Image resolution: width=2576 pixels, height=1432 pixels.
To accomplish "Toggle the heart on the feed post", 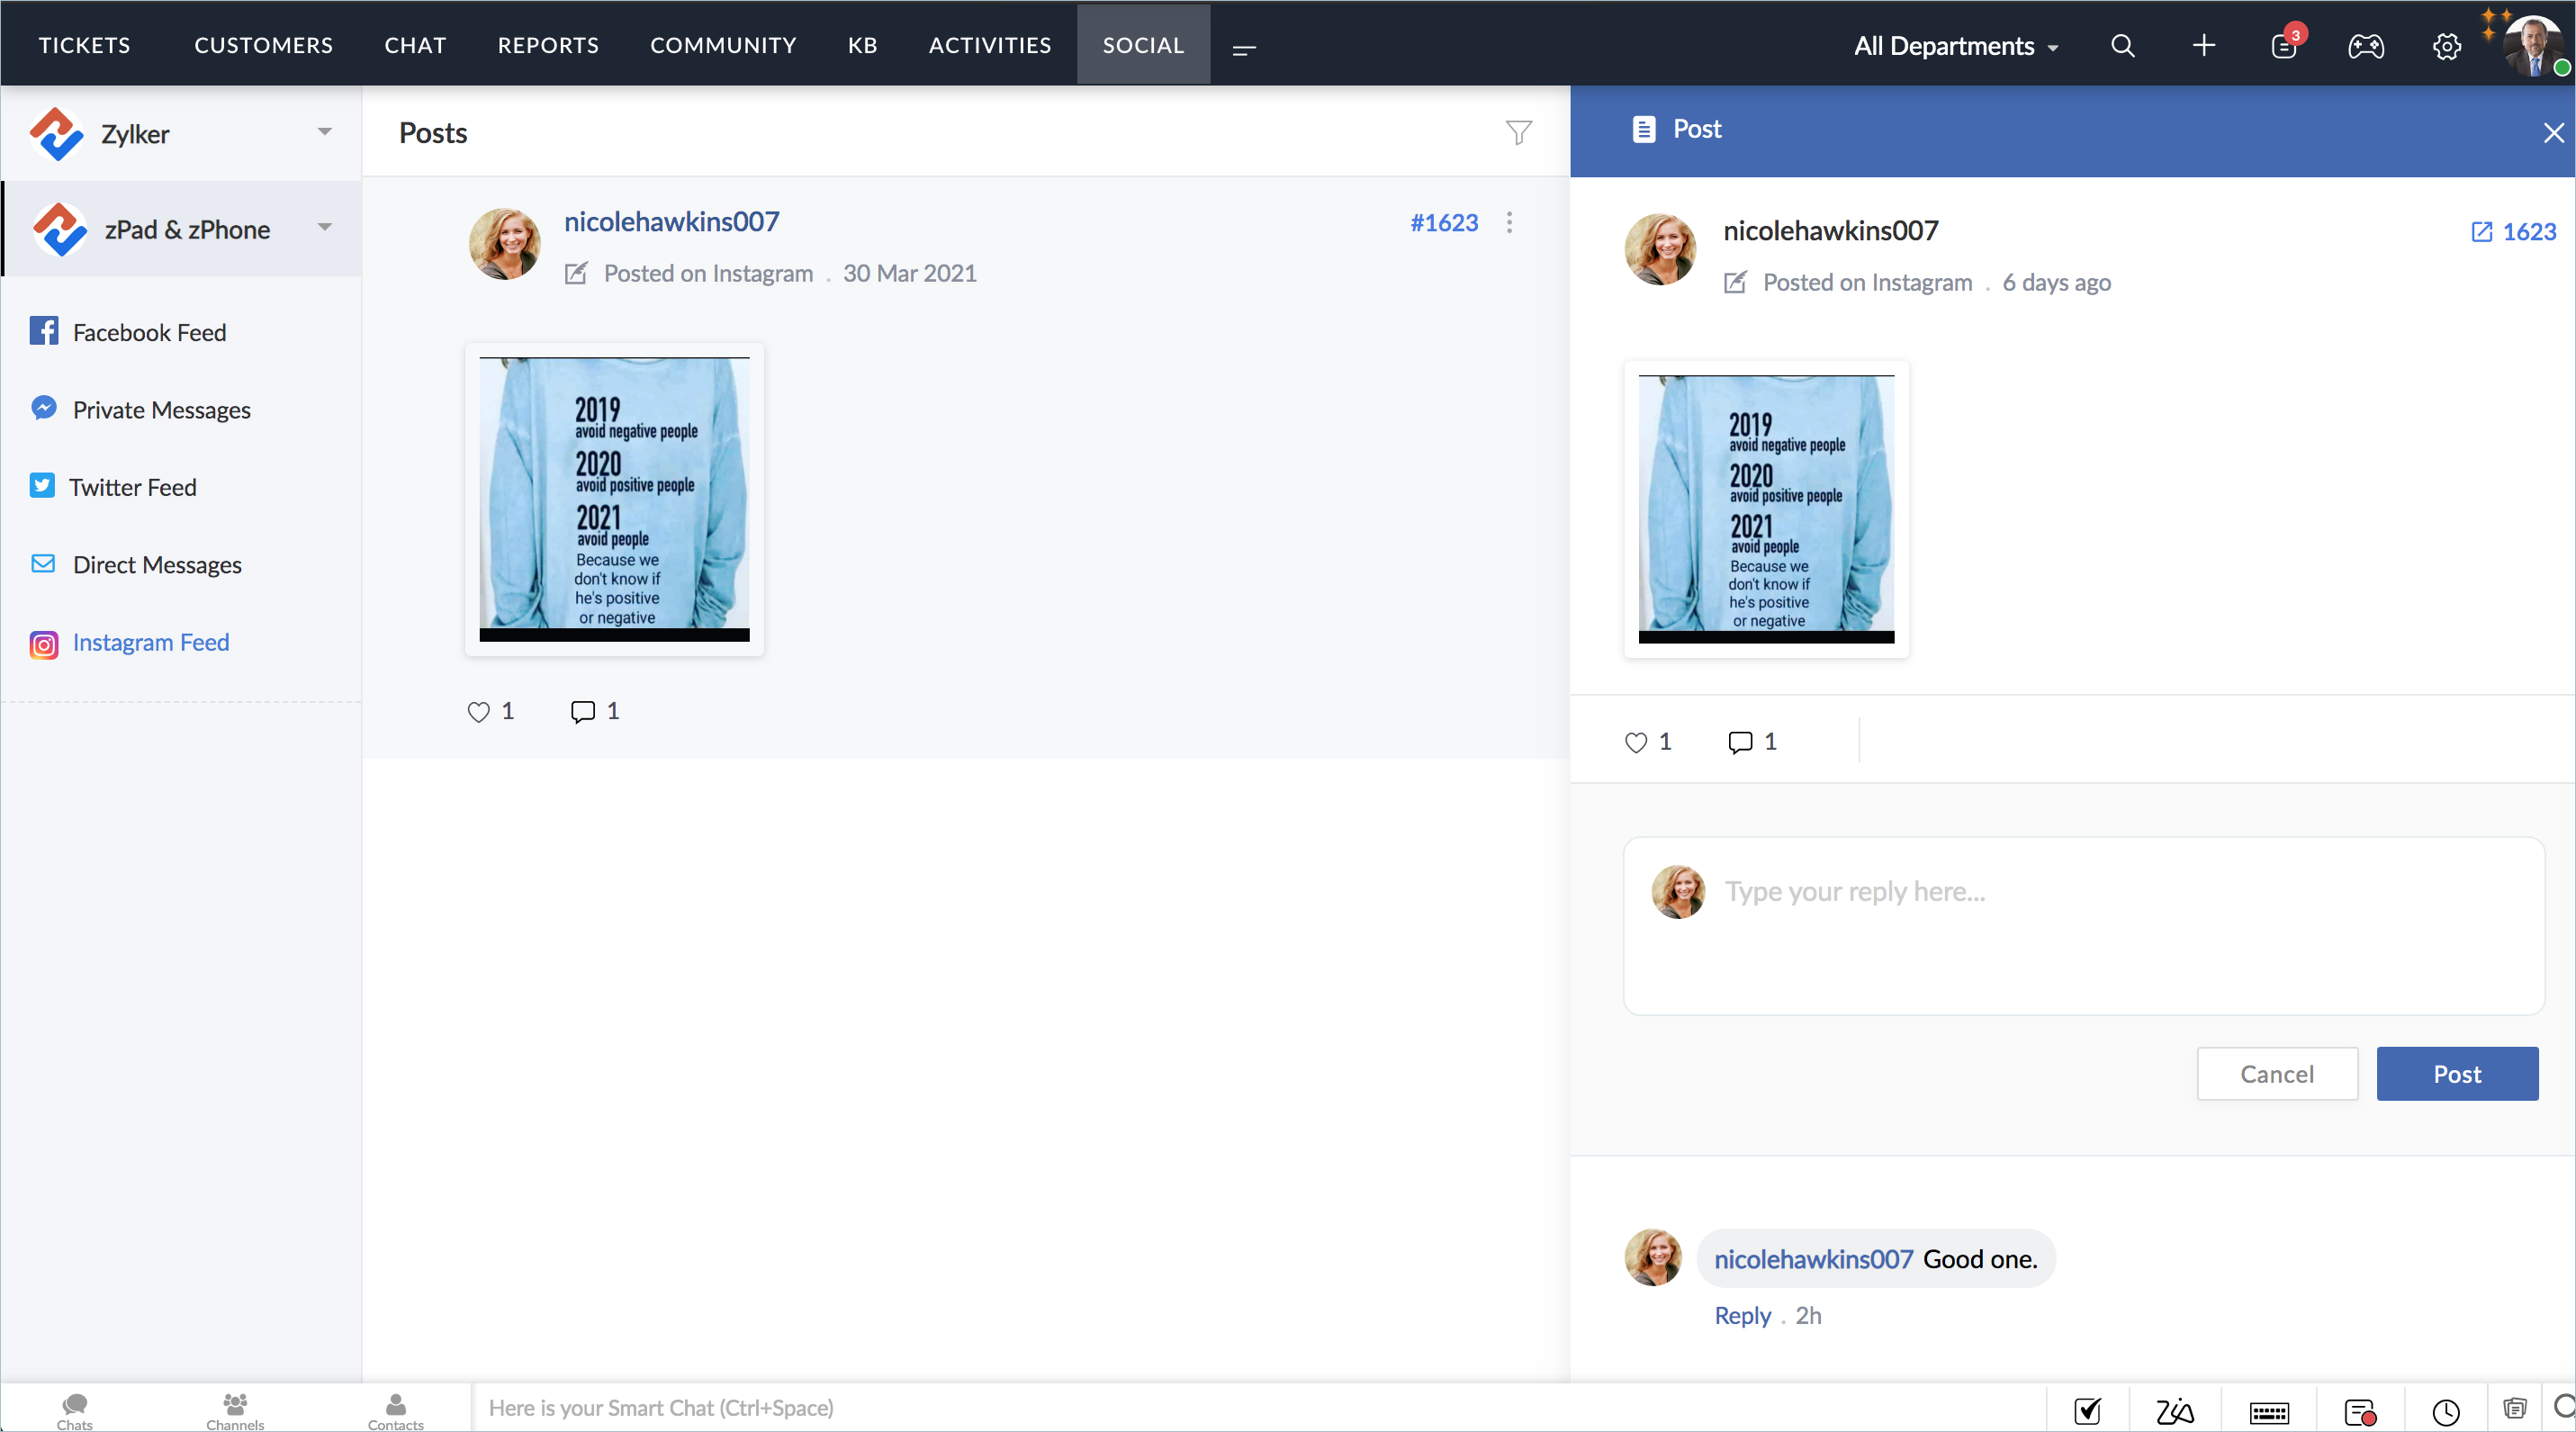I will [x=478, y=711].
